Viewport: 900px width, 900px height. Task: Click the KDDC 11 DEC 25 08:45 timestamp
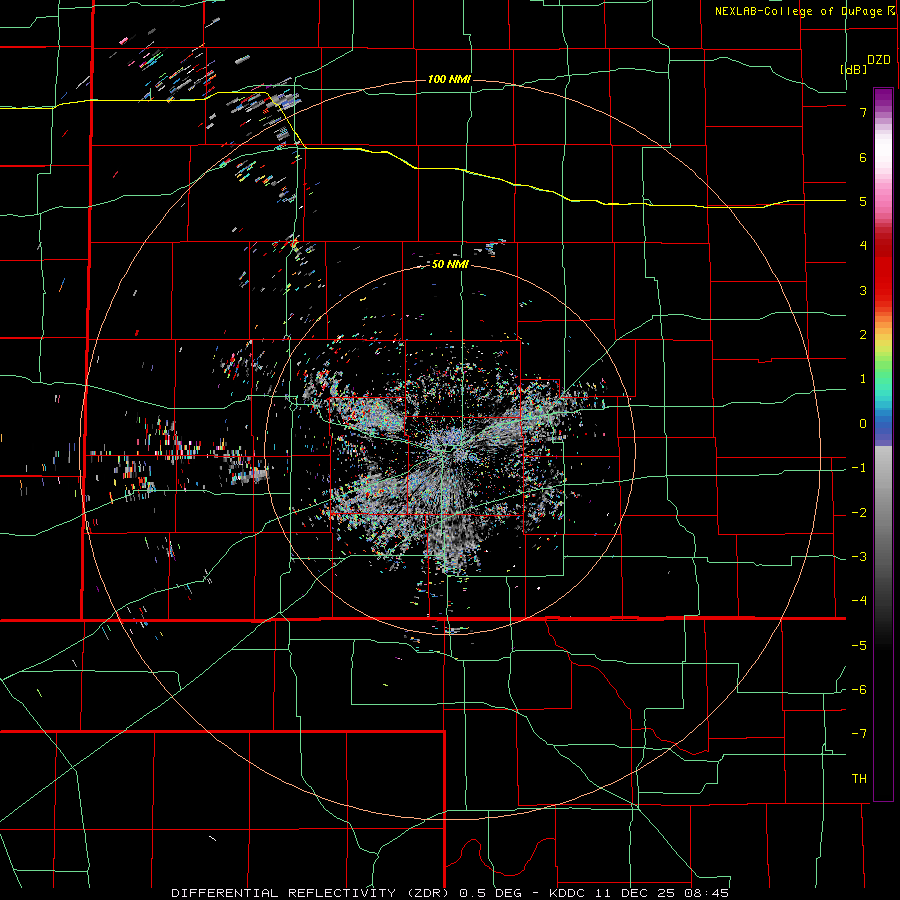pyautogui.click(x=639, y=893)
